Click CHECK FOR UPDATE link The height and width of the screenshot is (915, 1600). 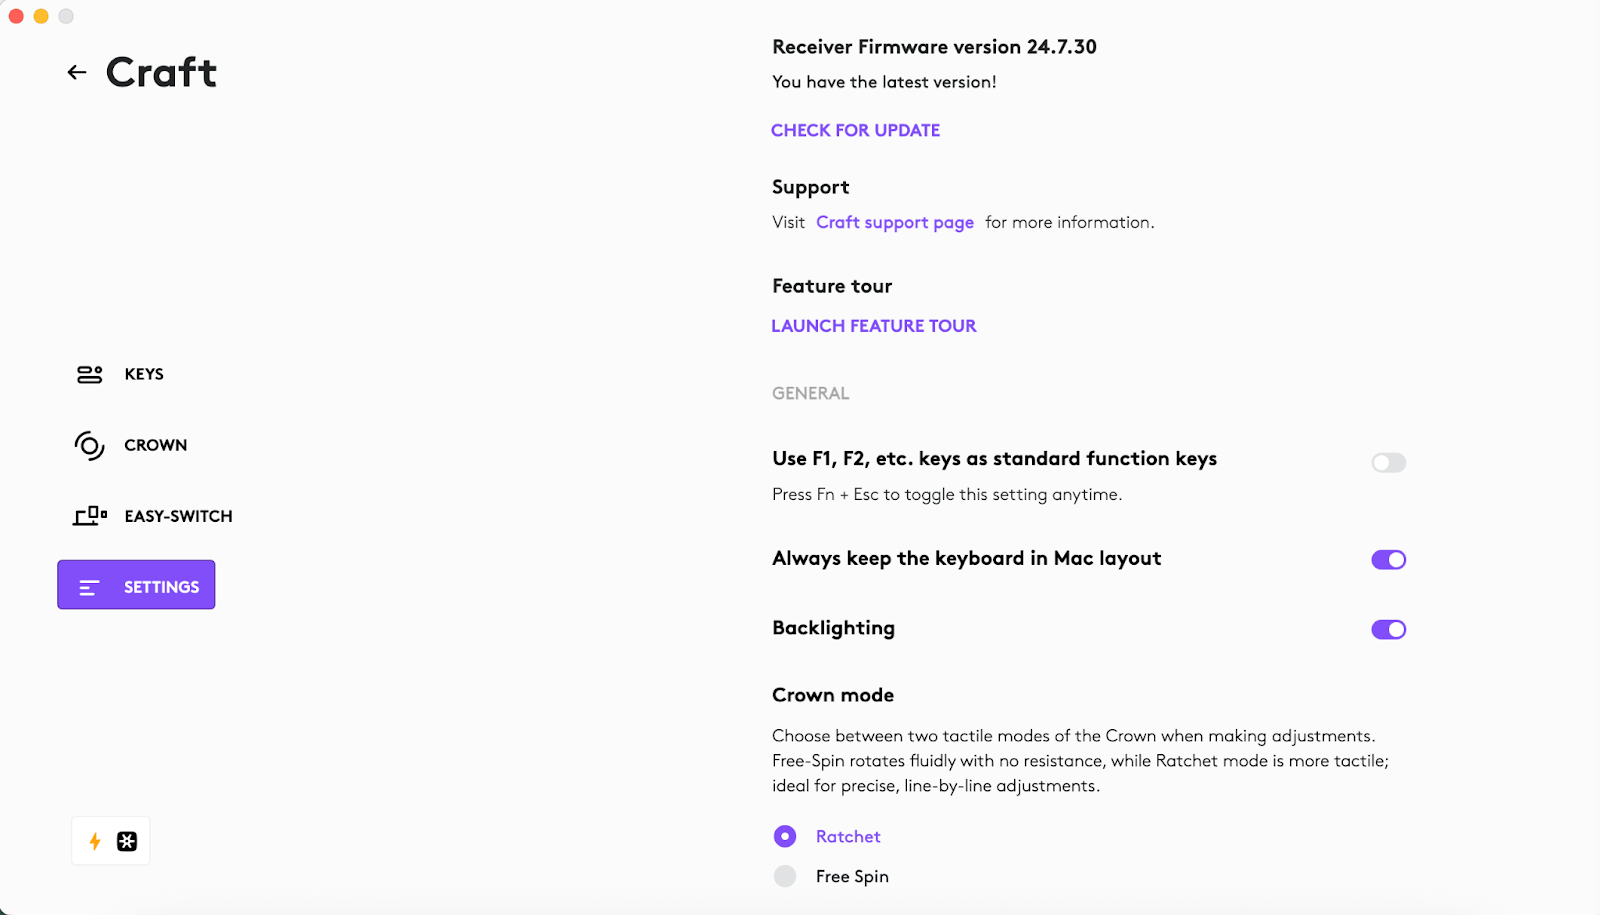pos(855,130)
